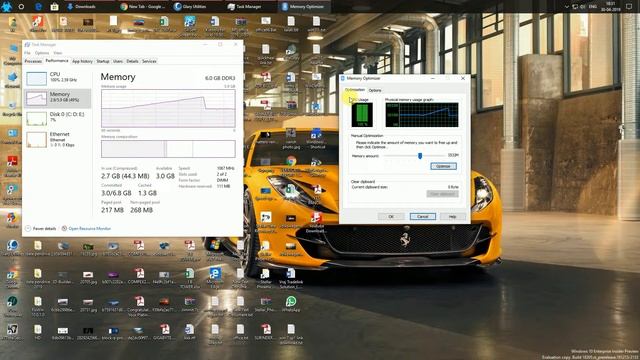Click the Optimize button
640x360 pixels.
[443, 166]
